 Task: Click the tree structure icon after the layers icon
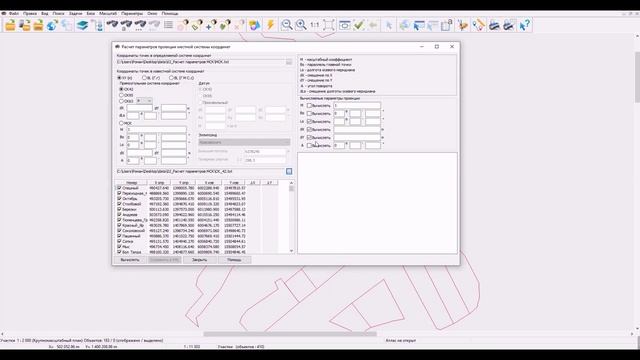pos(98,25)
